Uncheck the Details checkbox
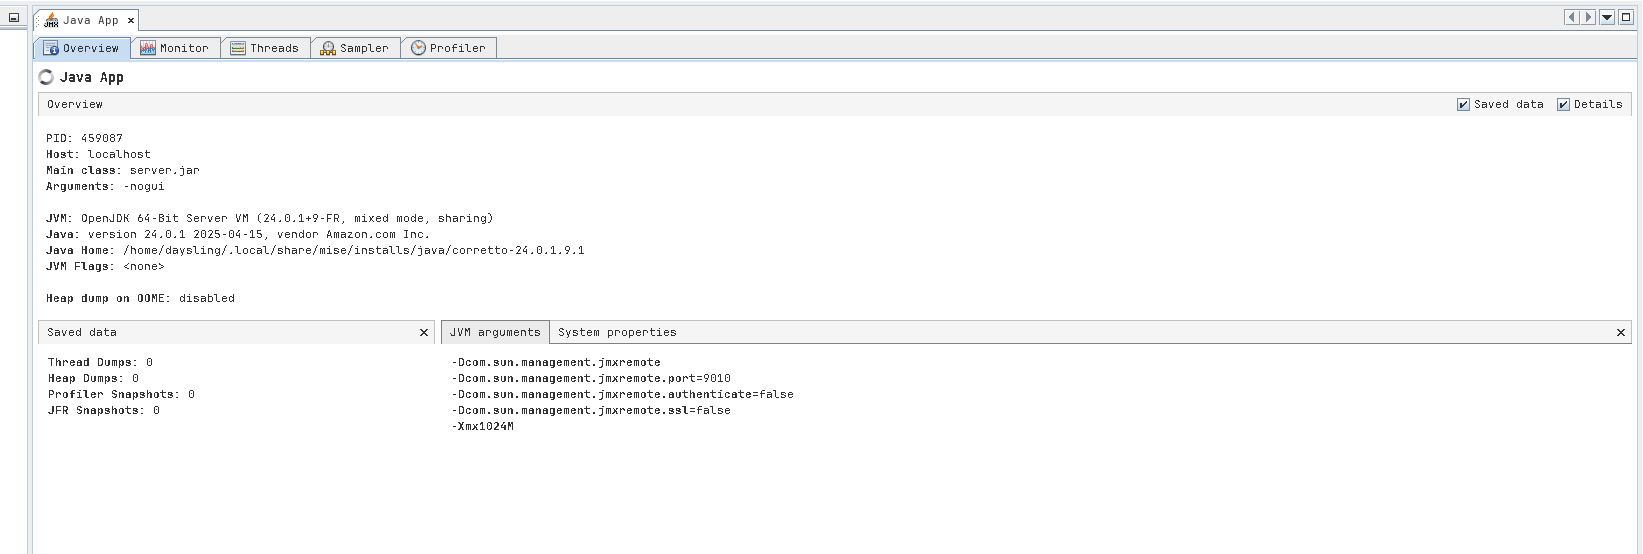Screen dimensions: 1643x554 click(1563, 104)
